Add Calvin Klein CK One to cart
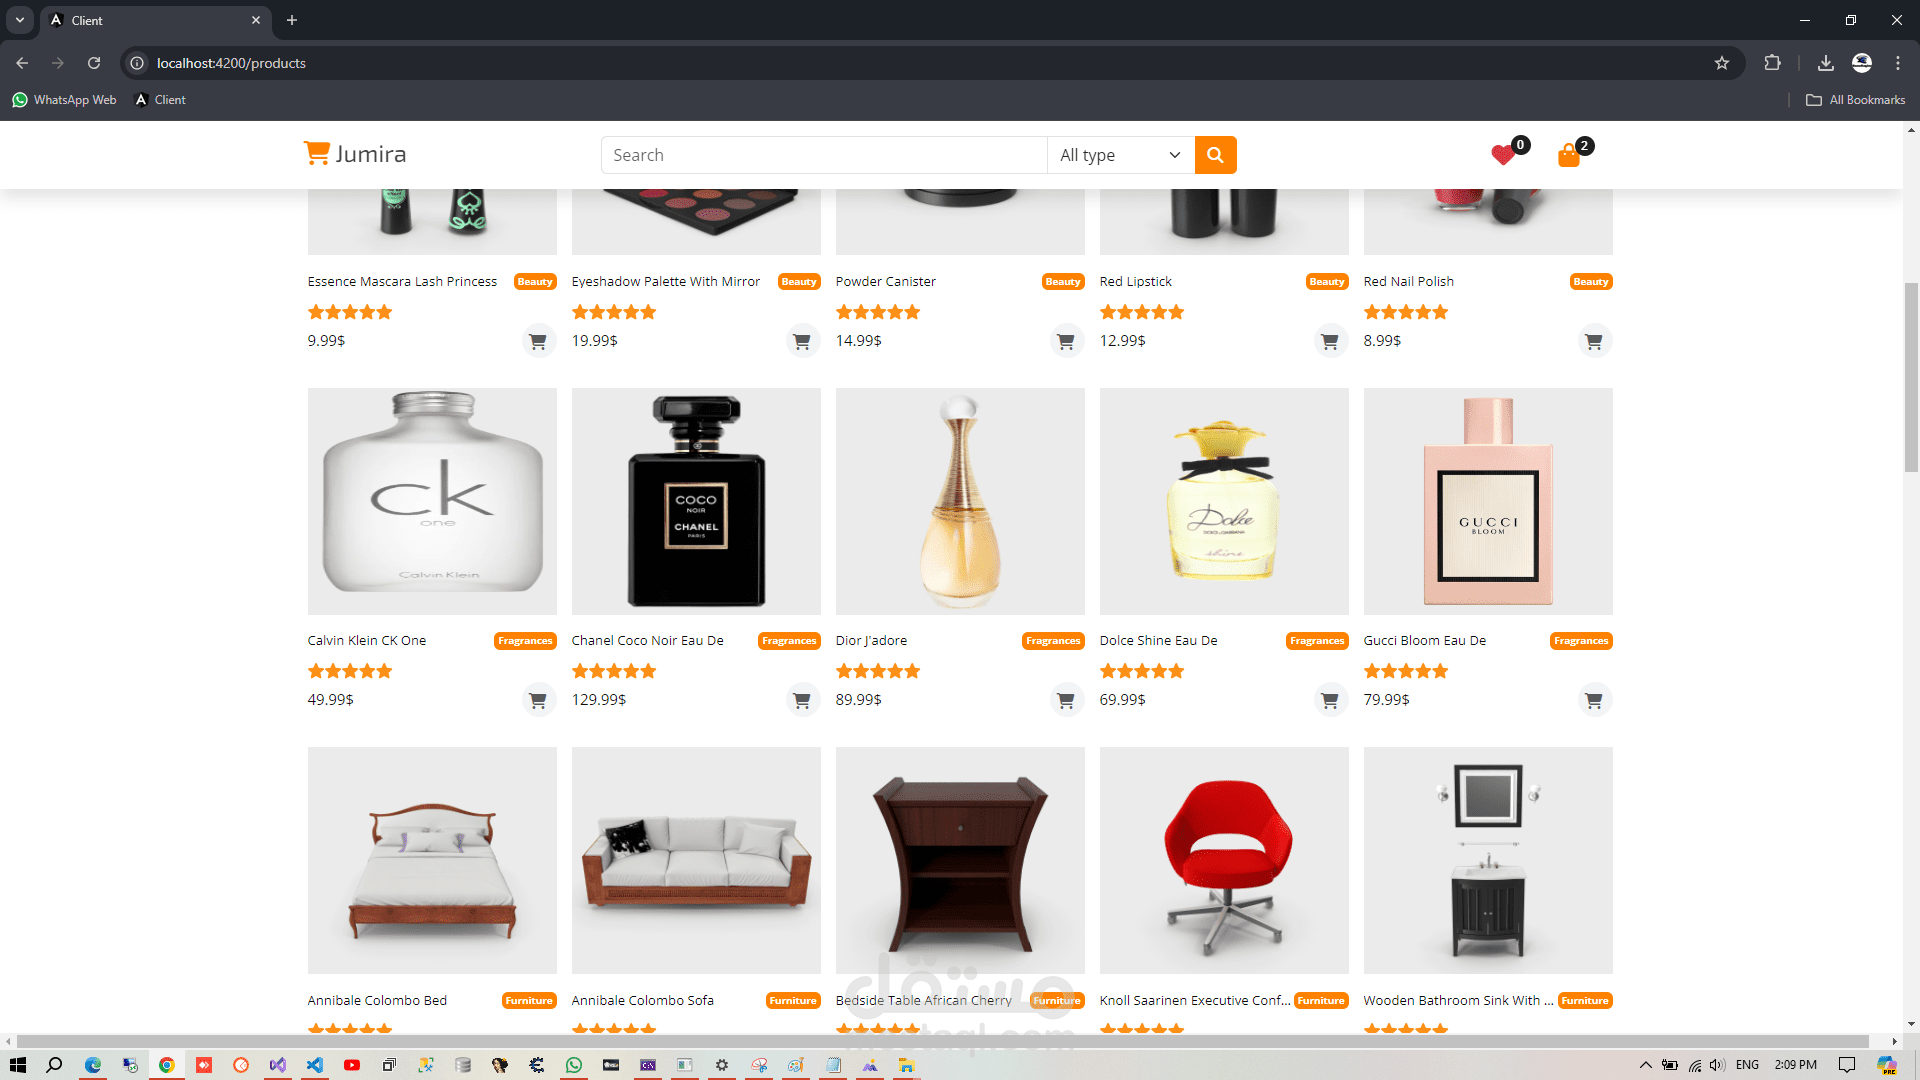 click(538, 700)
